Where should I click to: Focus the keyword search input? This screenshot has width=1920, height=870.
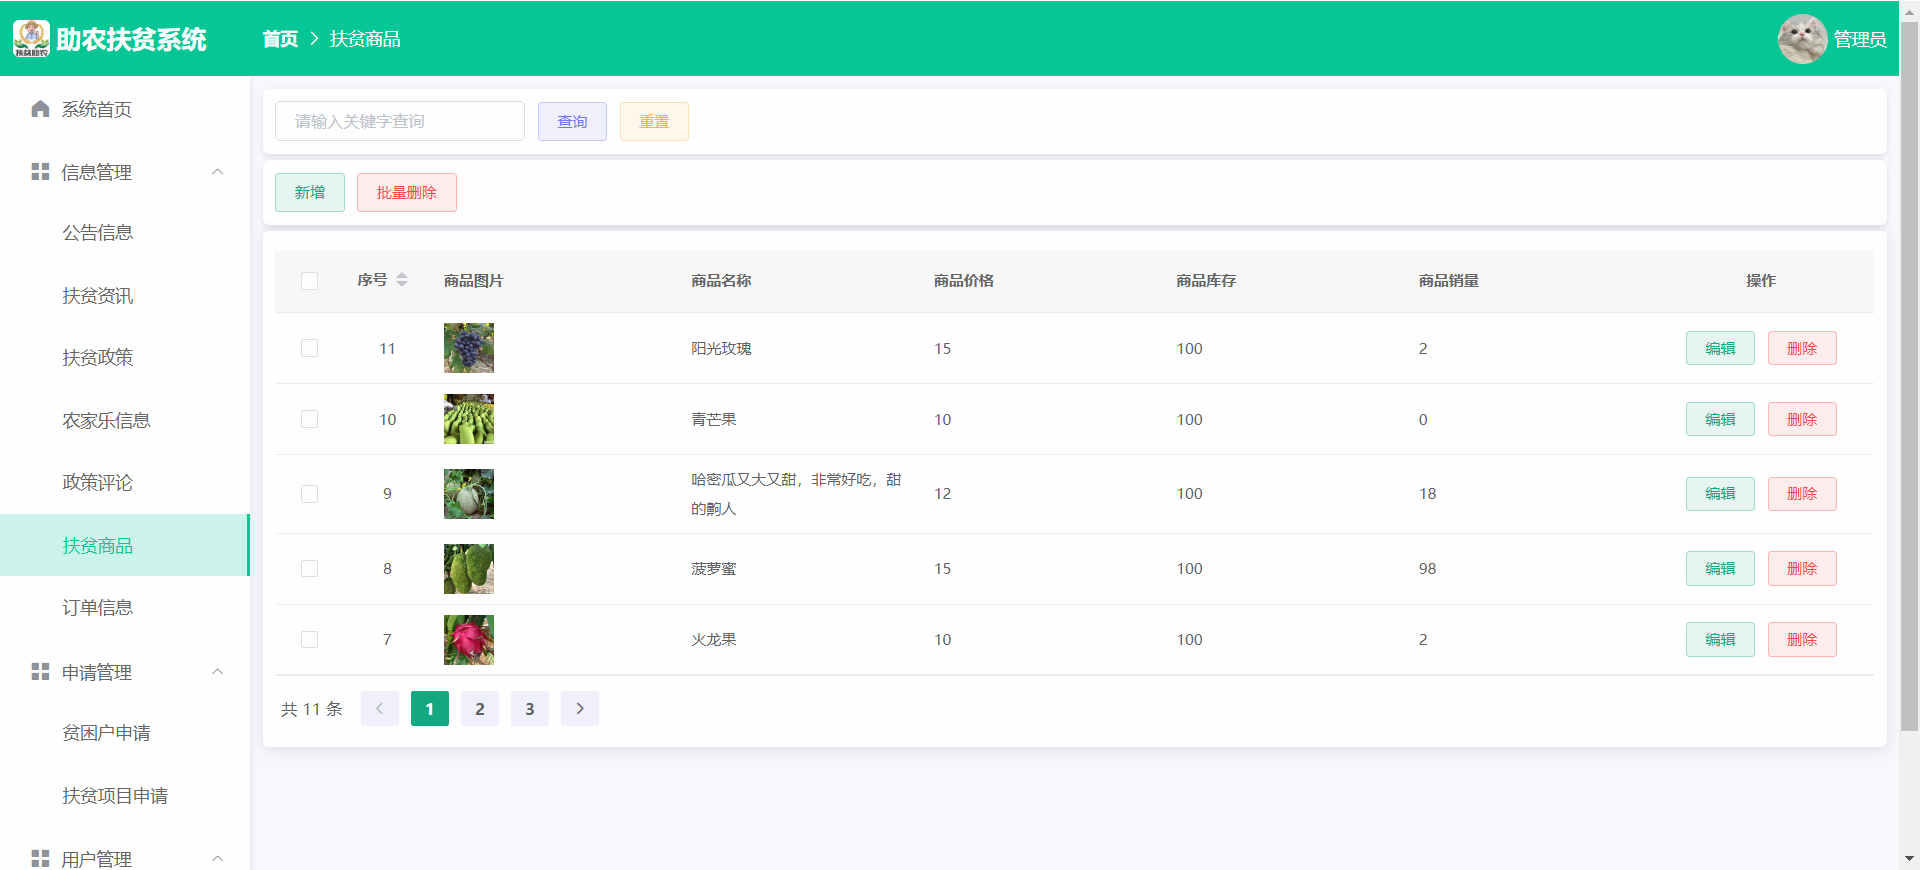(400, 121)
